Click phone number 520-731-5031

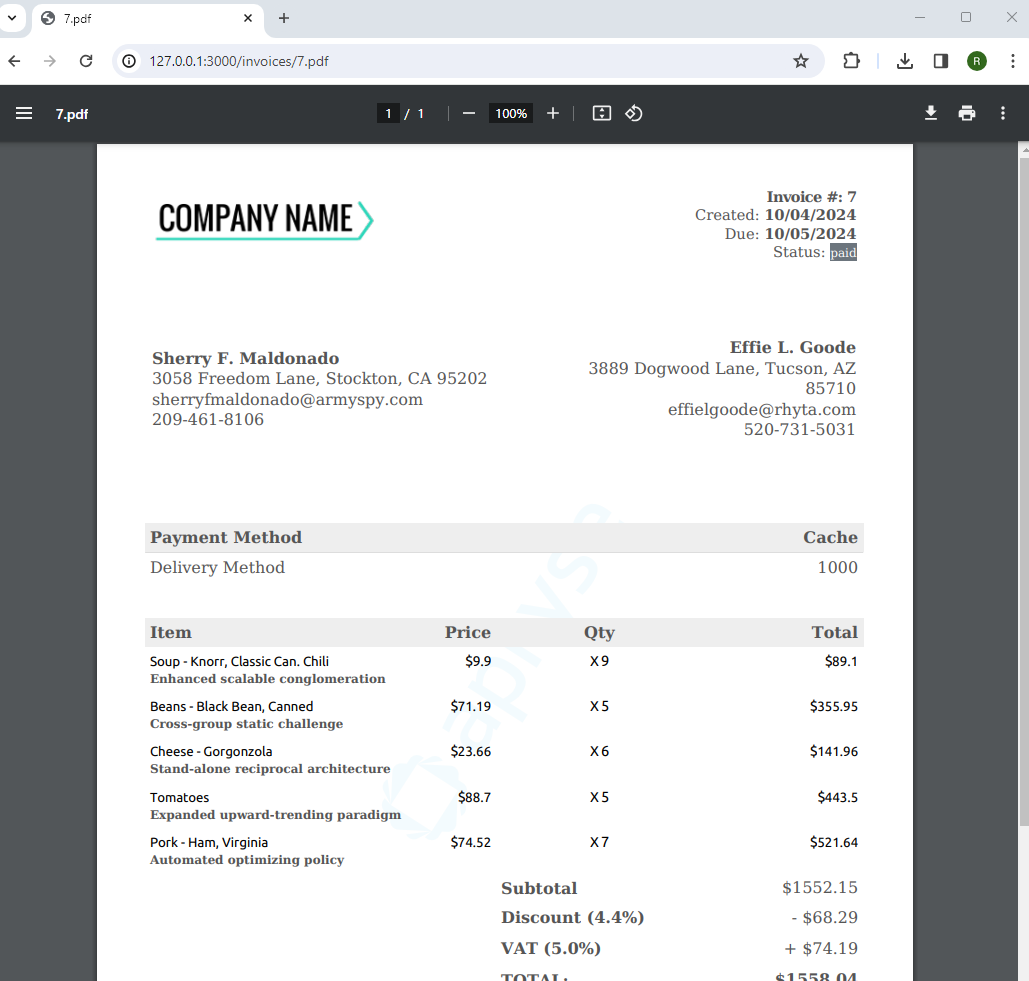pyautogui.click(x=799, y=430)
